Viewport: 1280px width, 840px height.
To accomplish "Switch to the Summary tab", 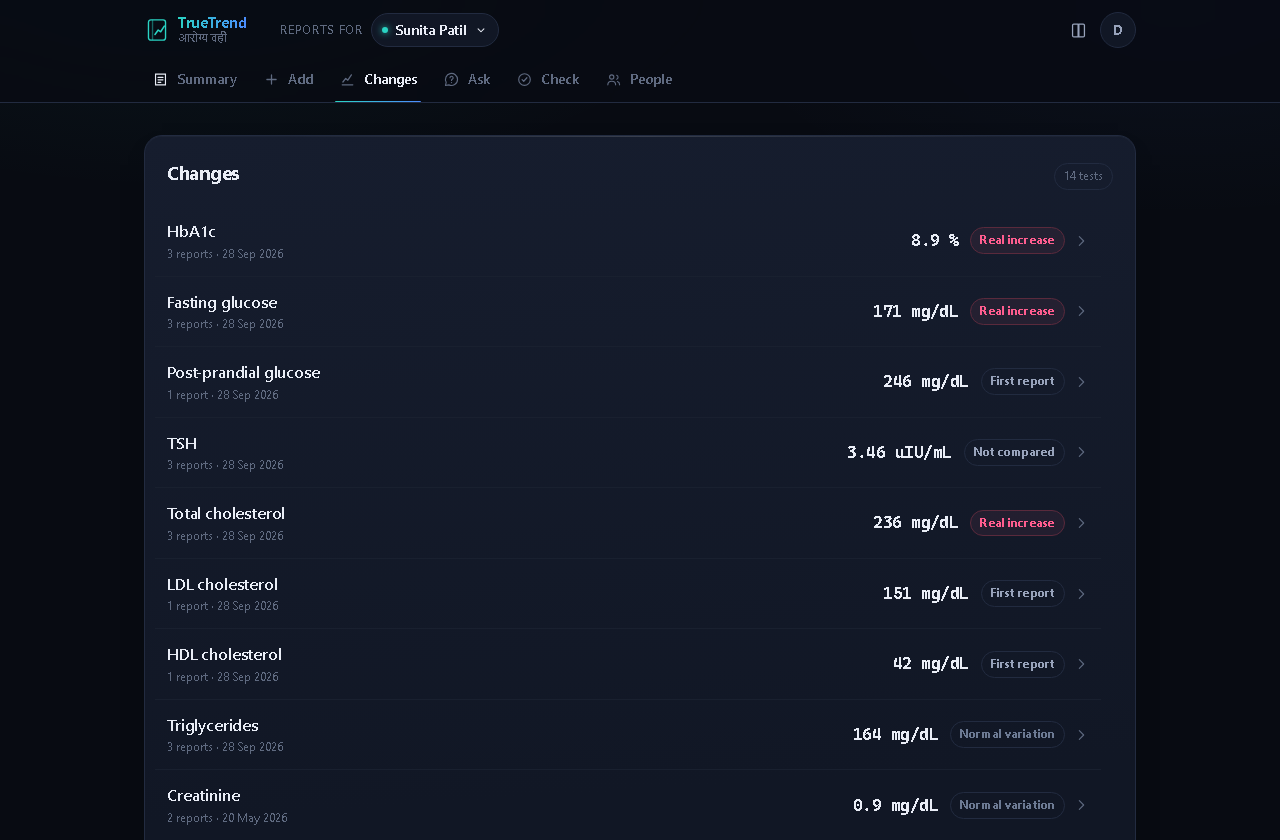I will [x=195, y=80].
